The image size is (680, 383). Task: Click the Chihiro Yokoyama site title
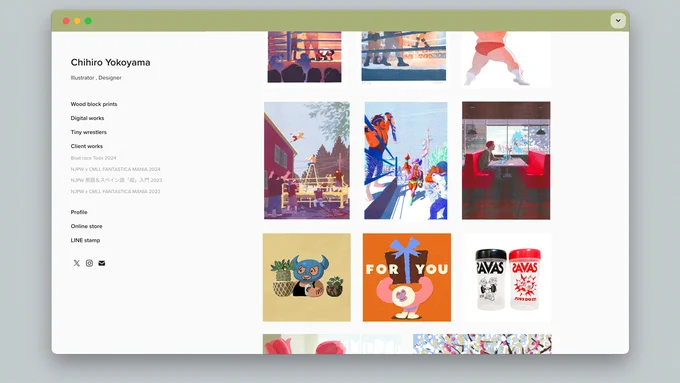[110, 62]
